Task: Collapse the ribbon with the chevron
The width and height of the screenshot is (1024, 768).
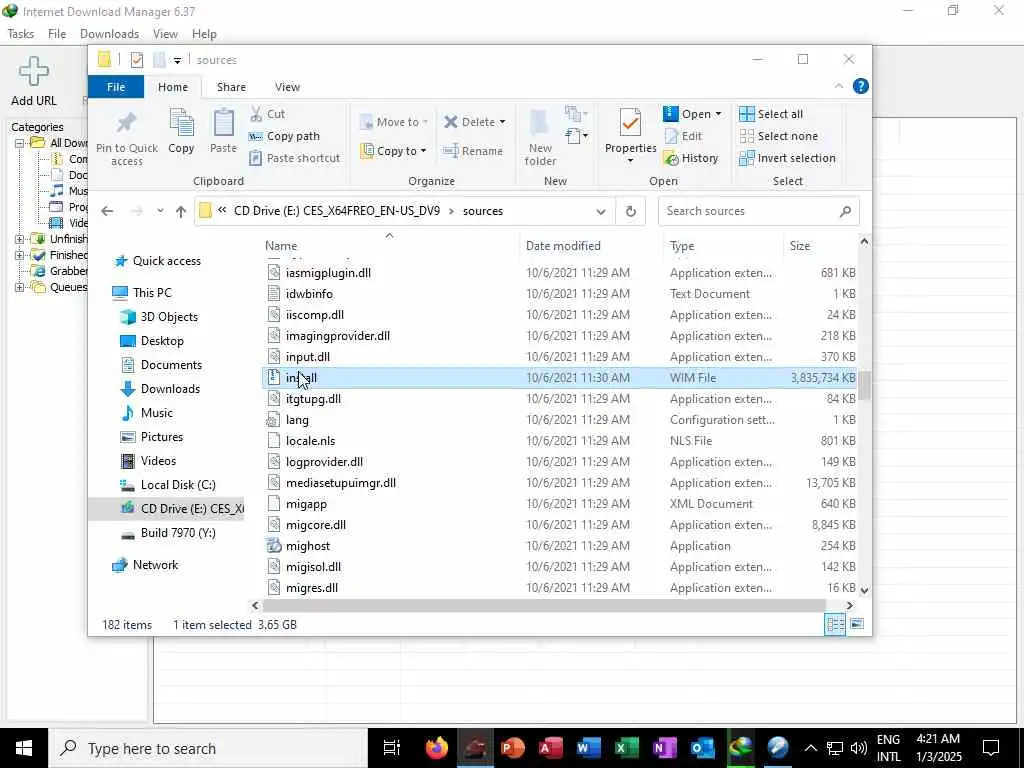Action: (x=839, y=86)
